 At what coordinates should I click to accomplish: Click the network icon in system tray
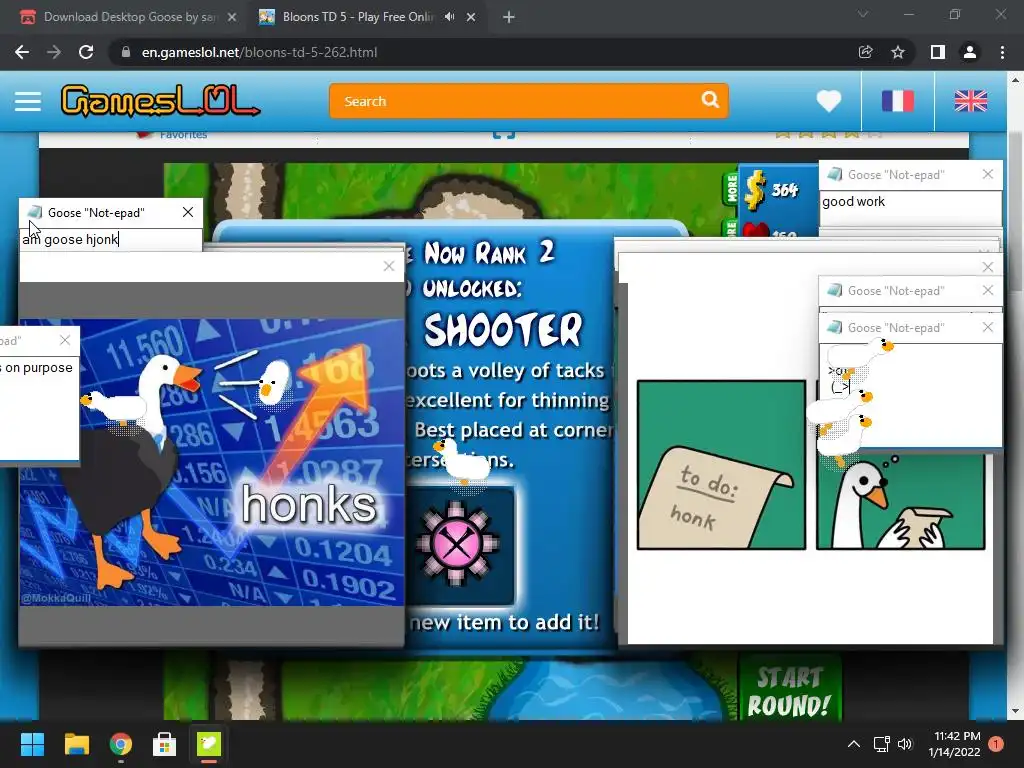pos(882,744)
